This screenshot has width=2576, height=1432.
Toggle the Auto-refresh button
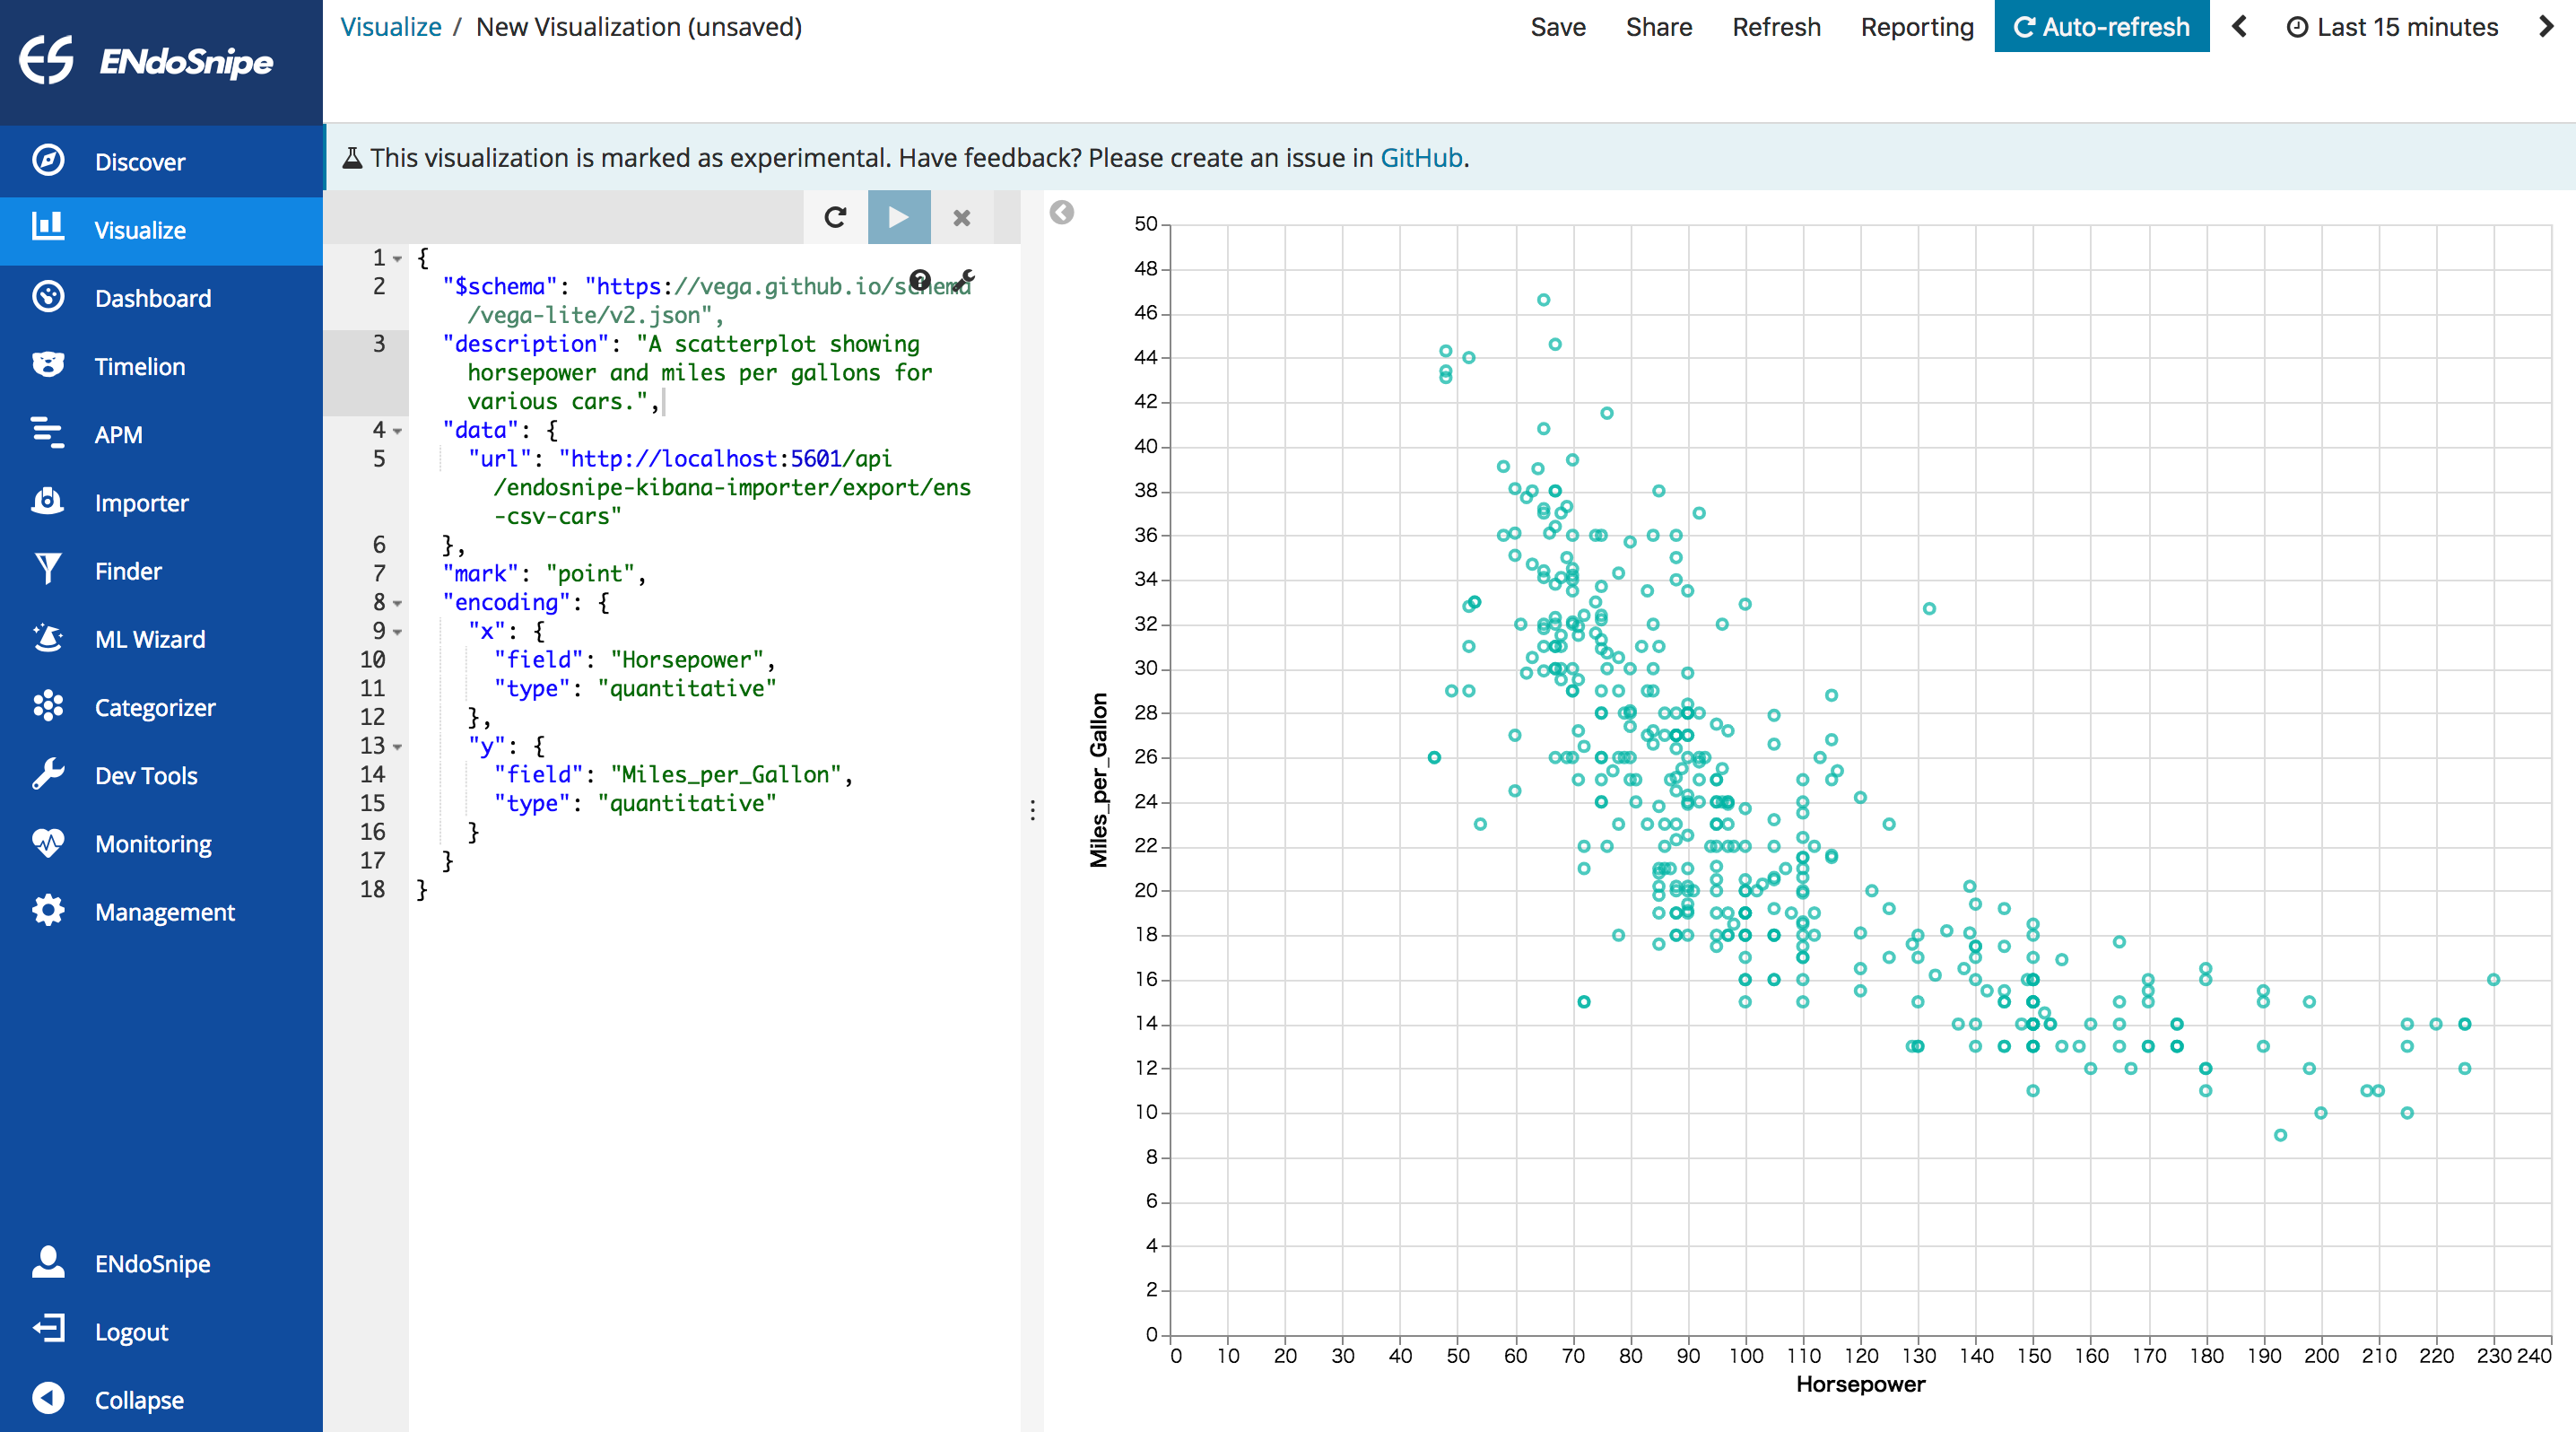(x=2101, y=26)
